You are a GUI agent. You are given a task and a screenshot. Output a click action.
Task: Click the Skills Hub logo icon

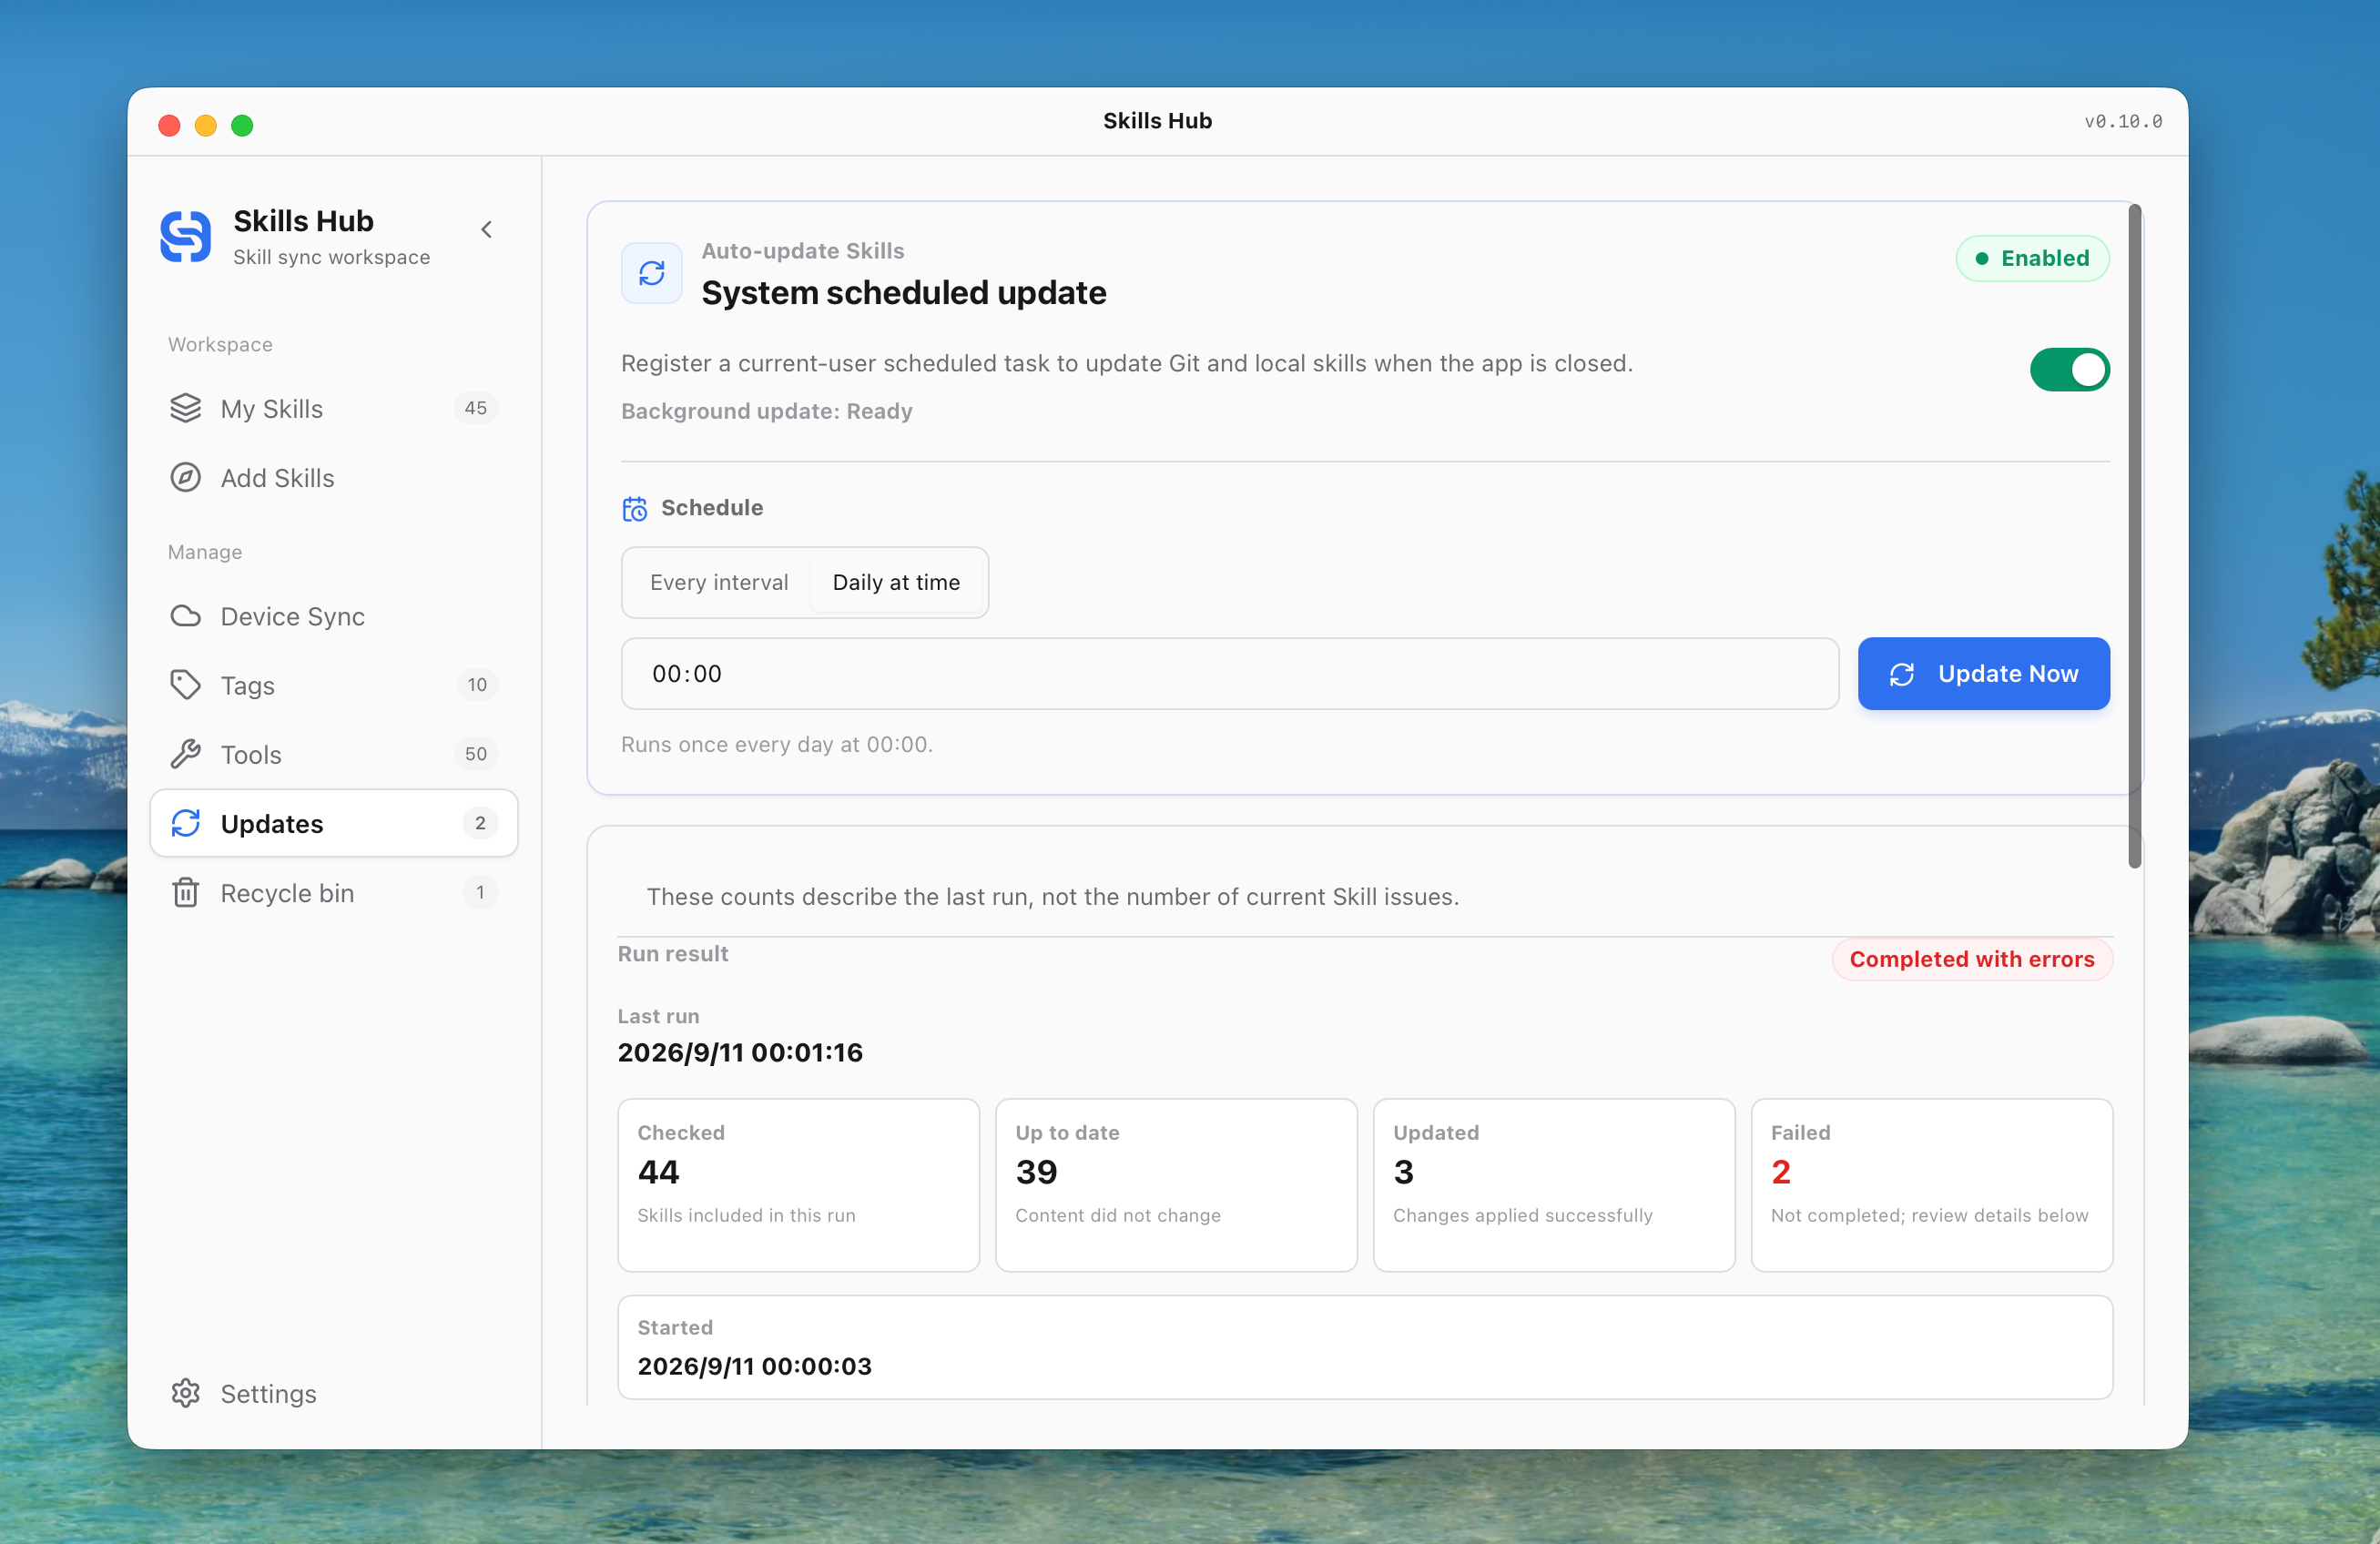tap(186, 237)
